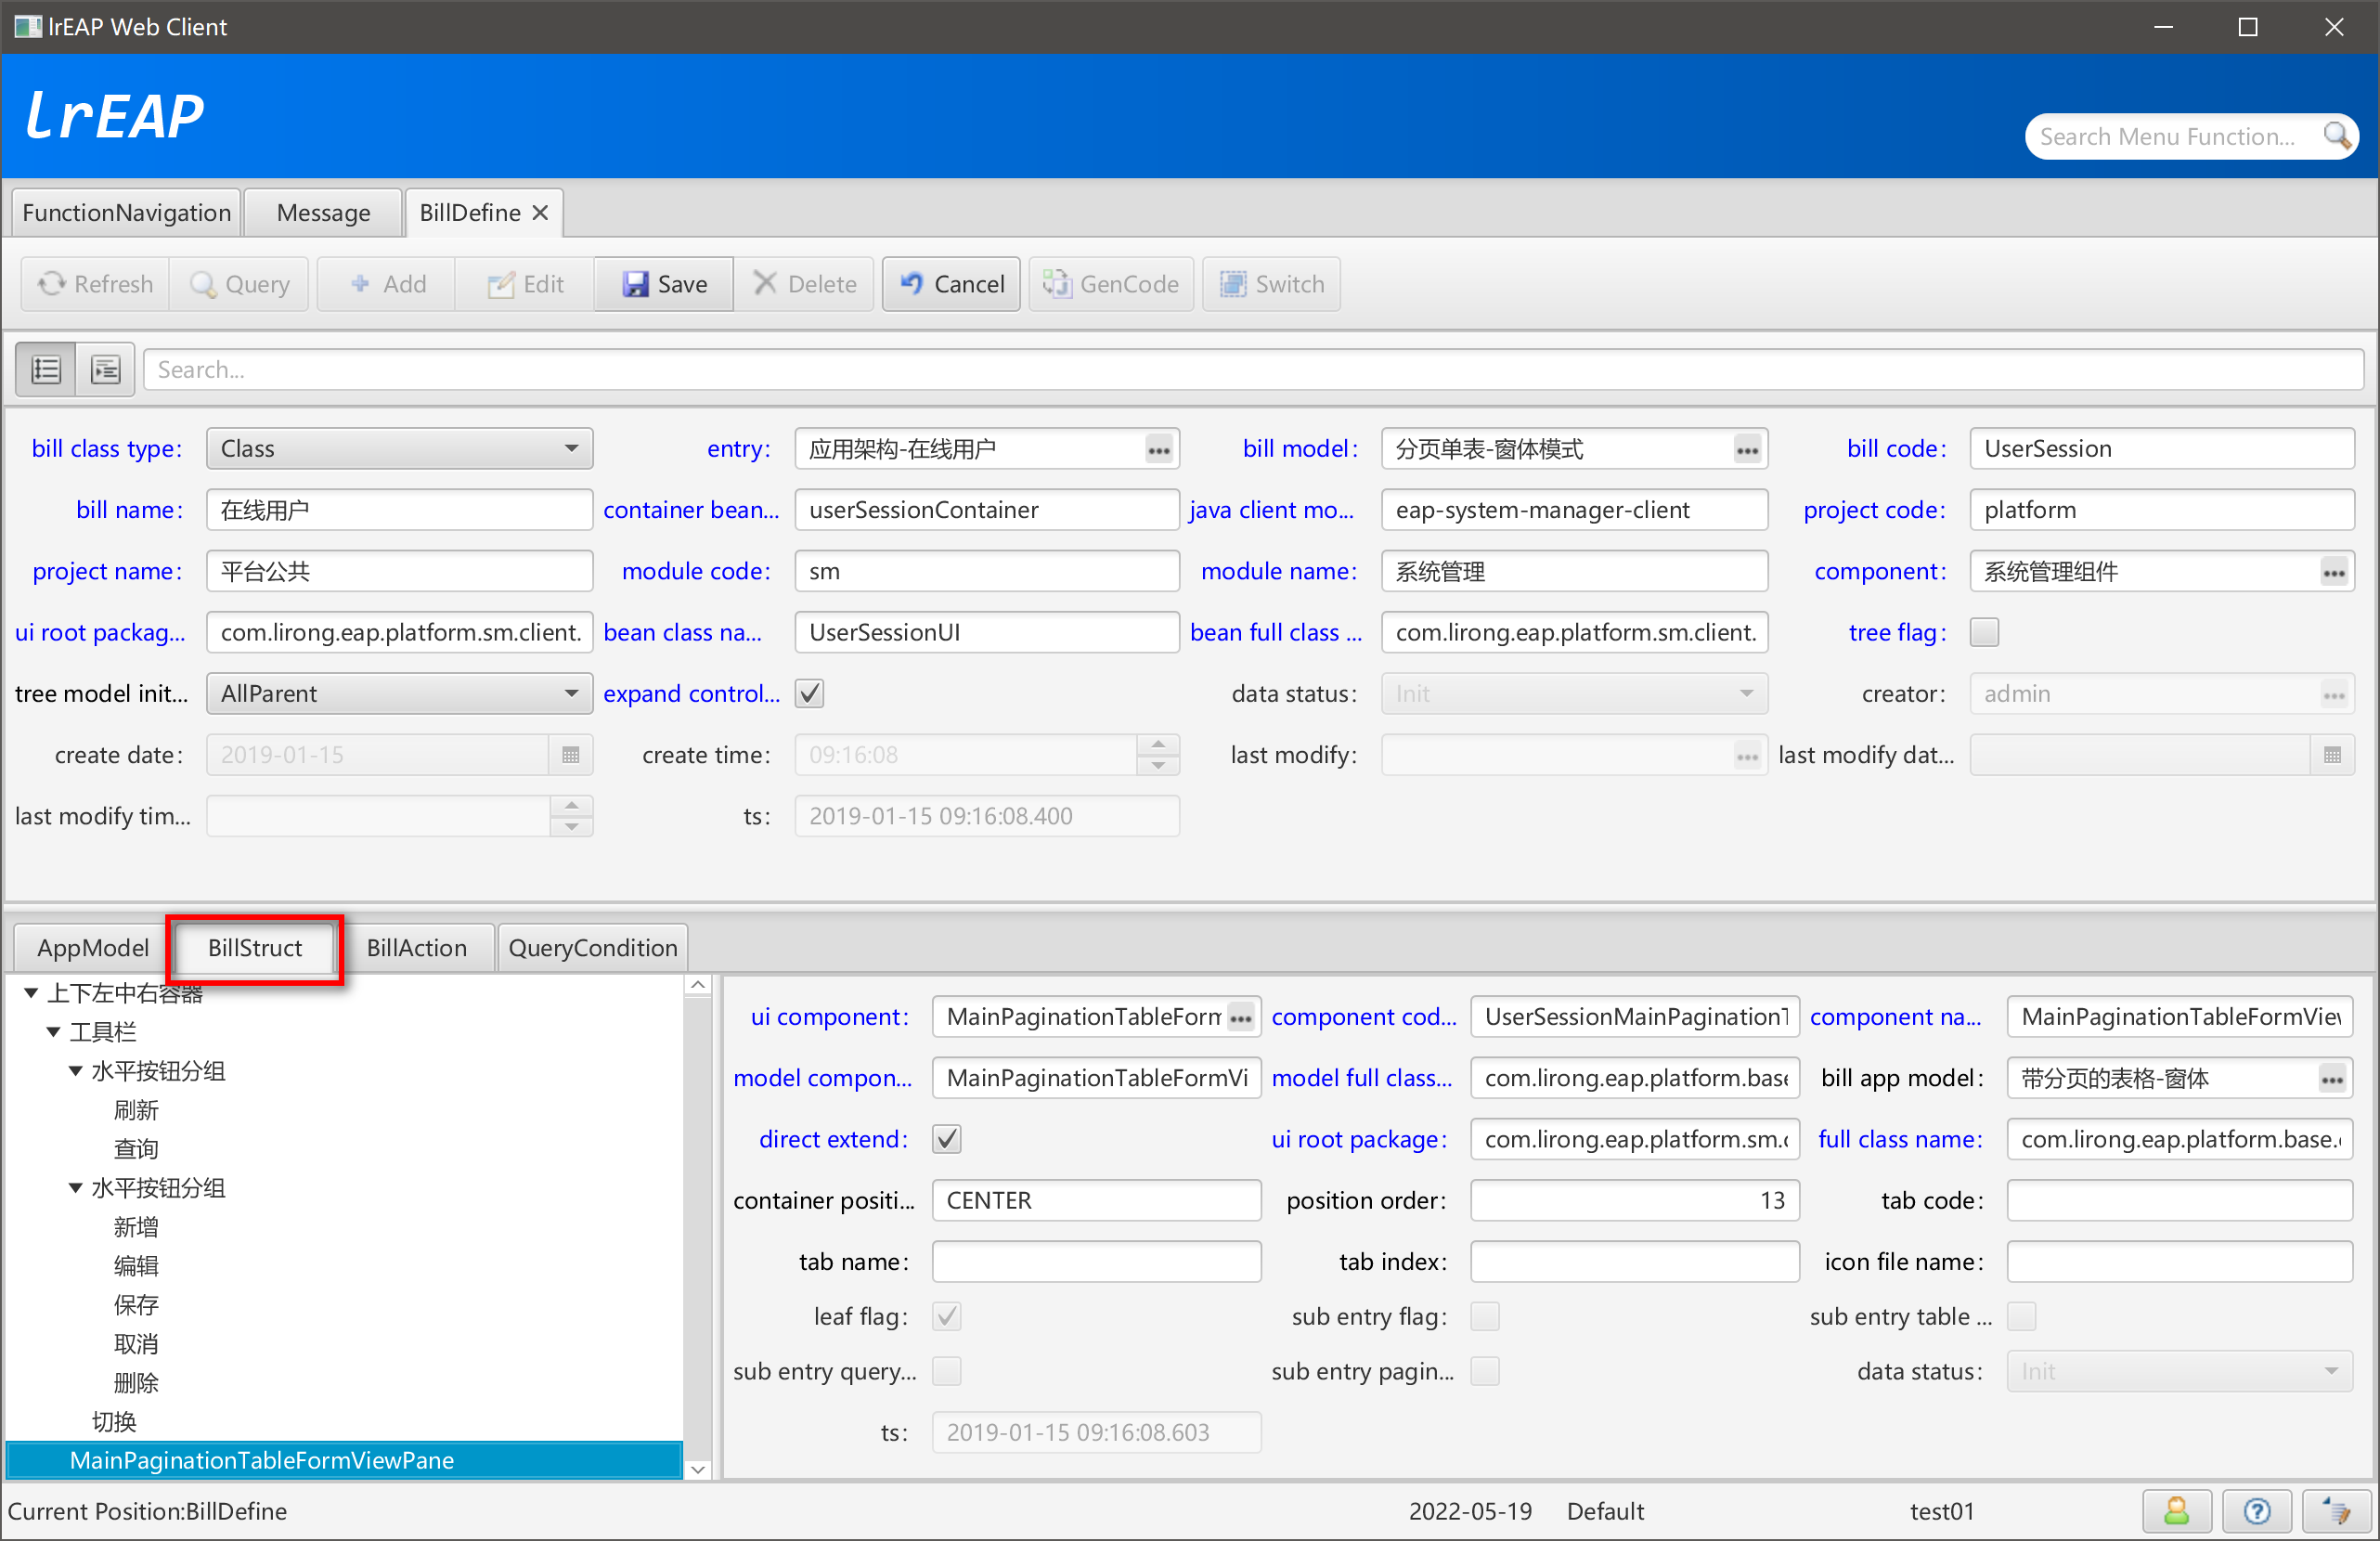The width and height of the screenshot is (2380, 1541).
Task: Click the Edit toolbar button
Action: click(x=525, y=284)
